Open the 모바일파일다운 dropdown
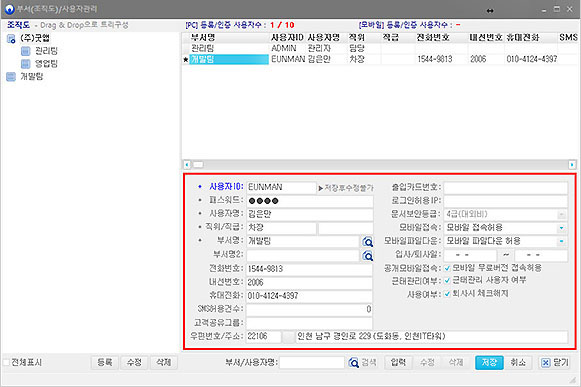Image resolution: width=581 pixels, height=387 pixels. [x=562, y=241]
